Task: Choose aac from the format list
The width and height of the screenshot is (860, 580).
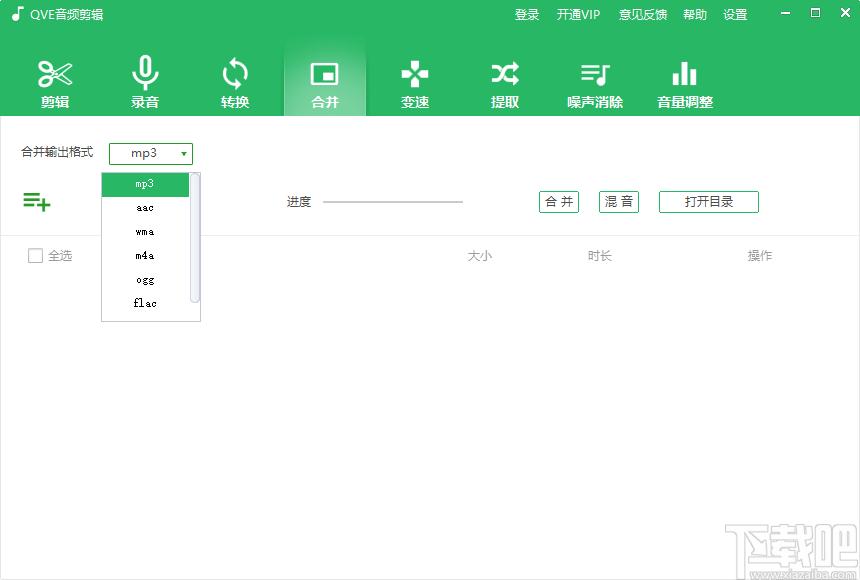Action: [x=145, y=208]
